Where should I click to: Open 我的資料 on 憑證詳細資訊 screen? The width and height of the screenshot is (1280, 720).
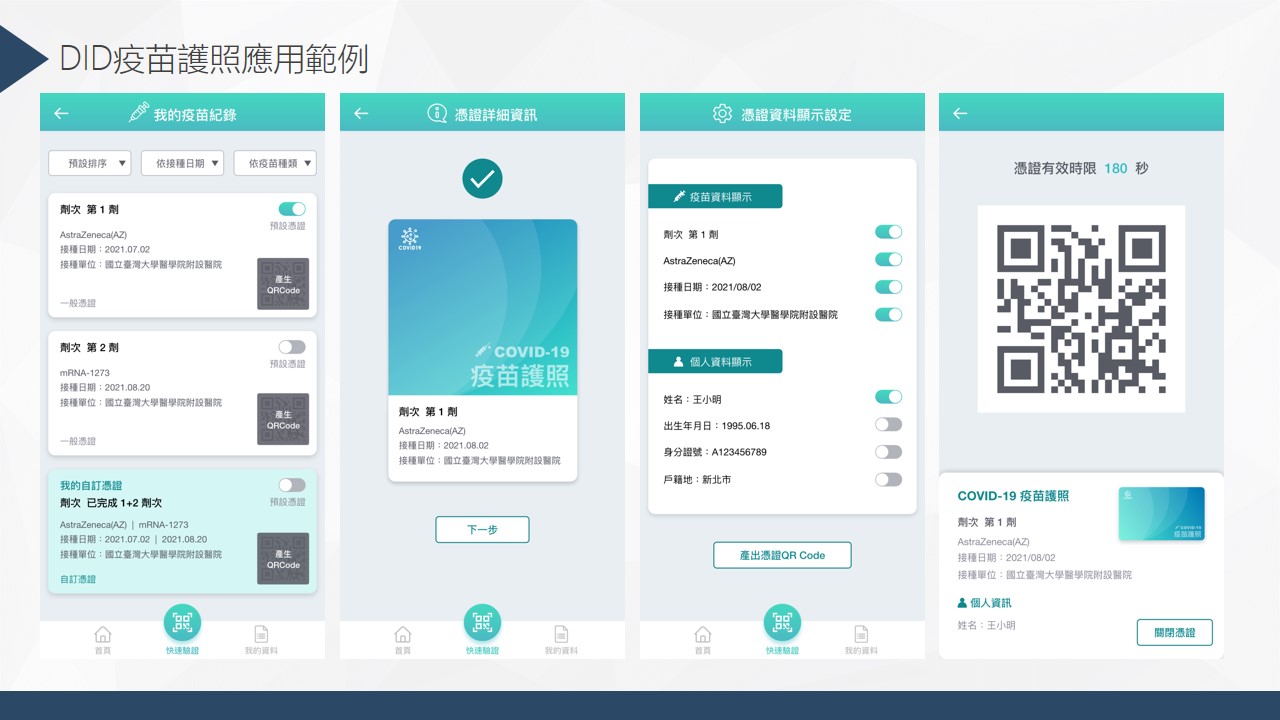click(x=561, y=640)
